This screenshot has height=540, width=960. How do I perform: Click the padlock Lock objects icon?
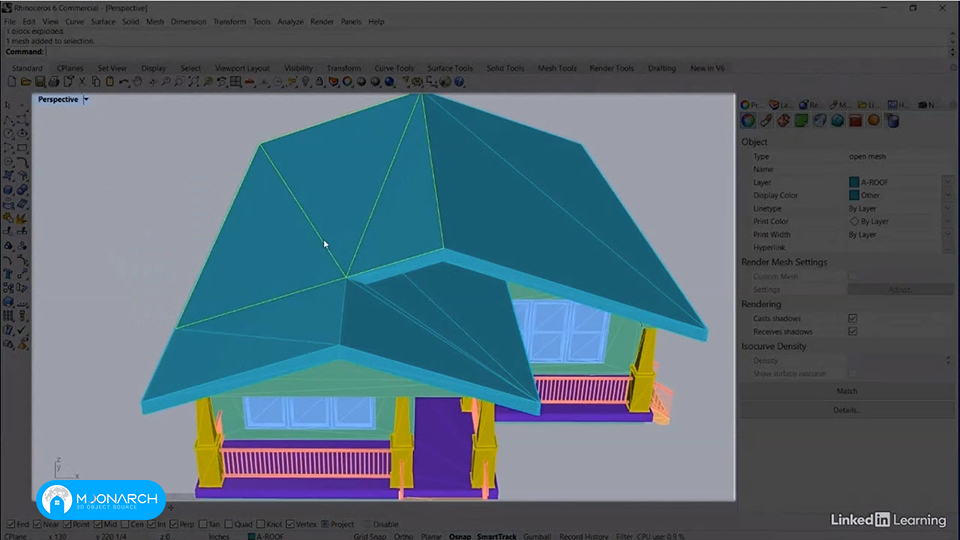[320, 81]
